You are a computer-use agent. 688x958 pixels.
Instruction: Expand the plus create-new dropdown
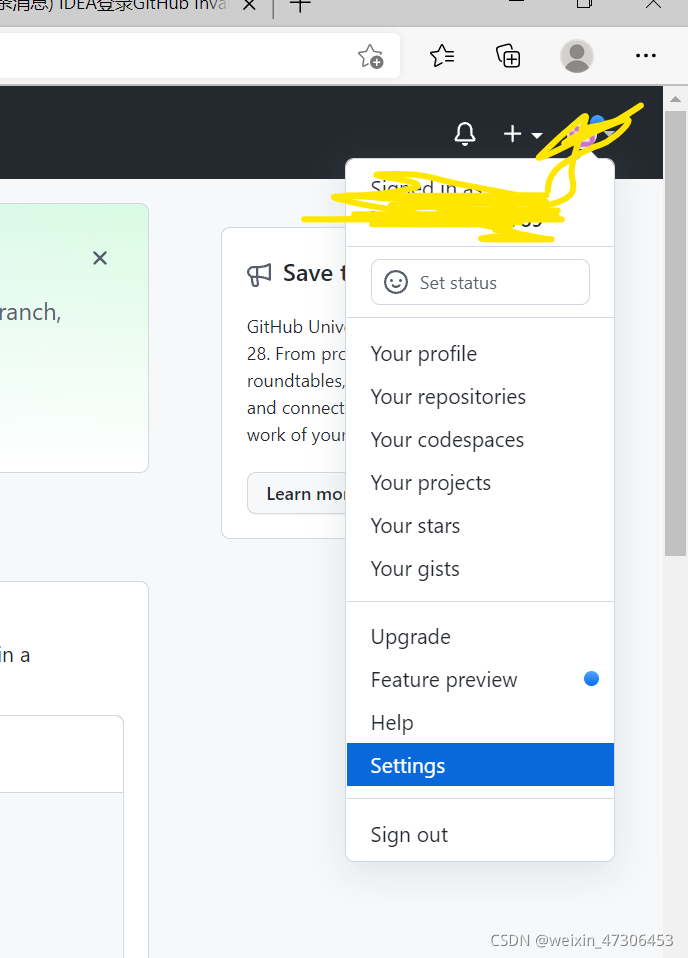[x=522, y=134]
